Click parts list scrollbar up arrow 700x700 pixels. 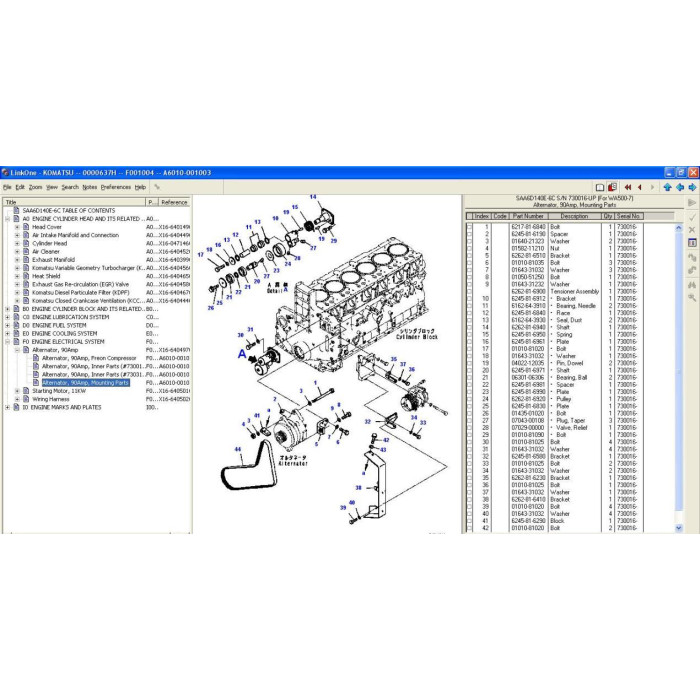pyautogui.click(x=679, y=228)
